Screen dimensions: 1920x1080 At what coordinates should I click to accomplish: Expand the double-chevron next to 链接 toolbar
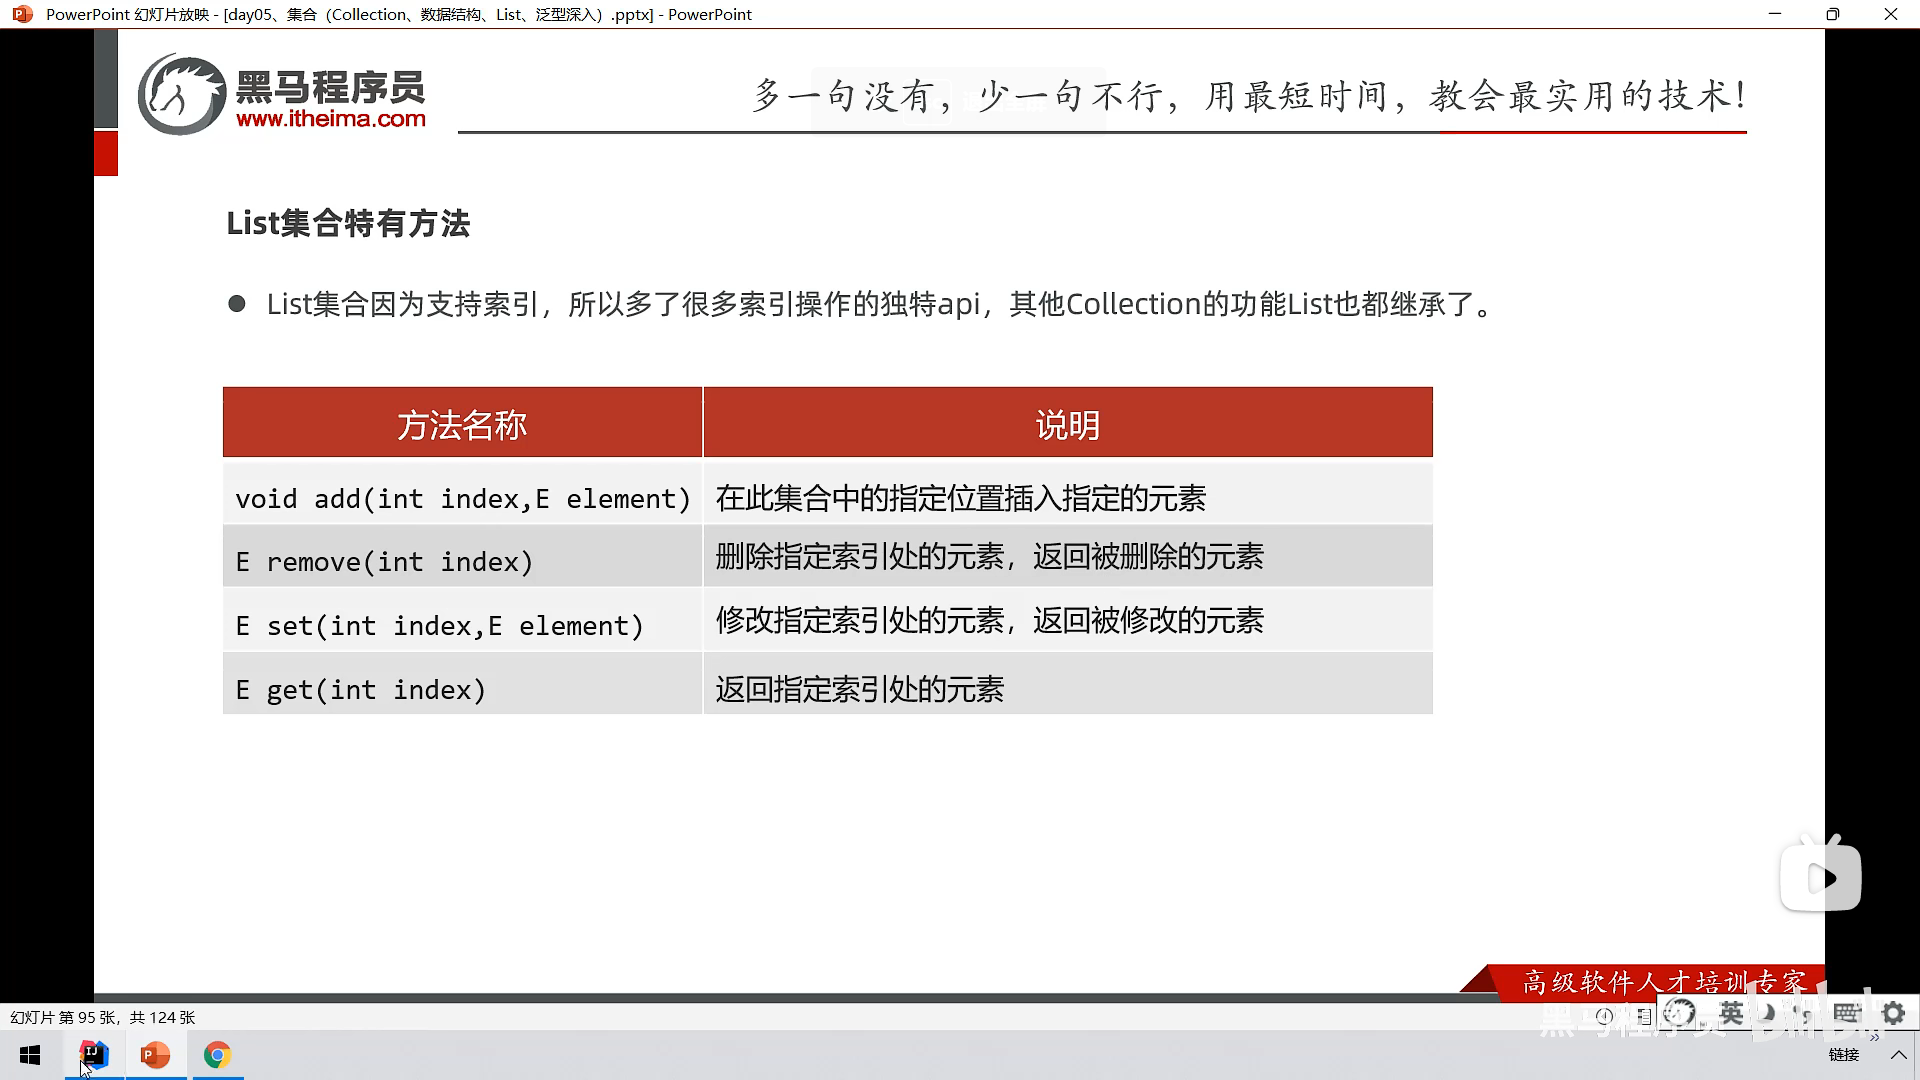[1874, 1037]
